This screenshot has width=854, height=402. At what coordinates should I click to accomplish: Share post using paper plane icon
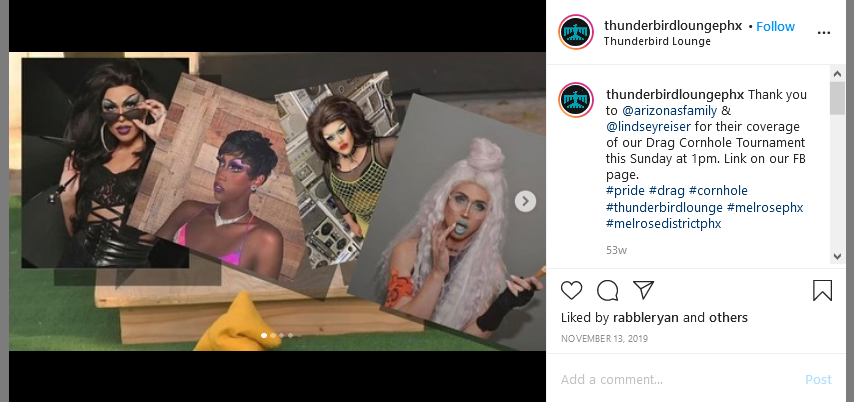(644, 290)
